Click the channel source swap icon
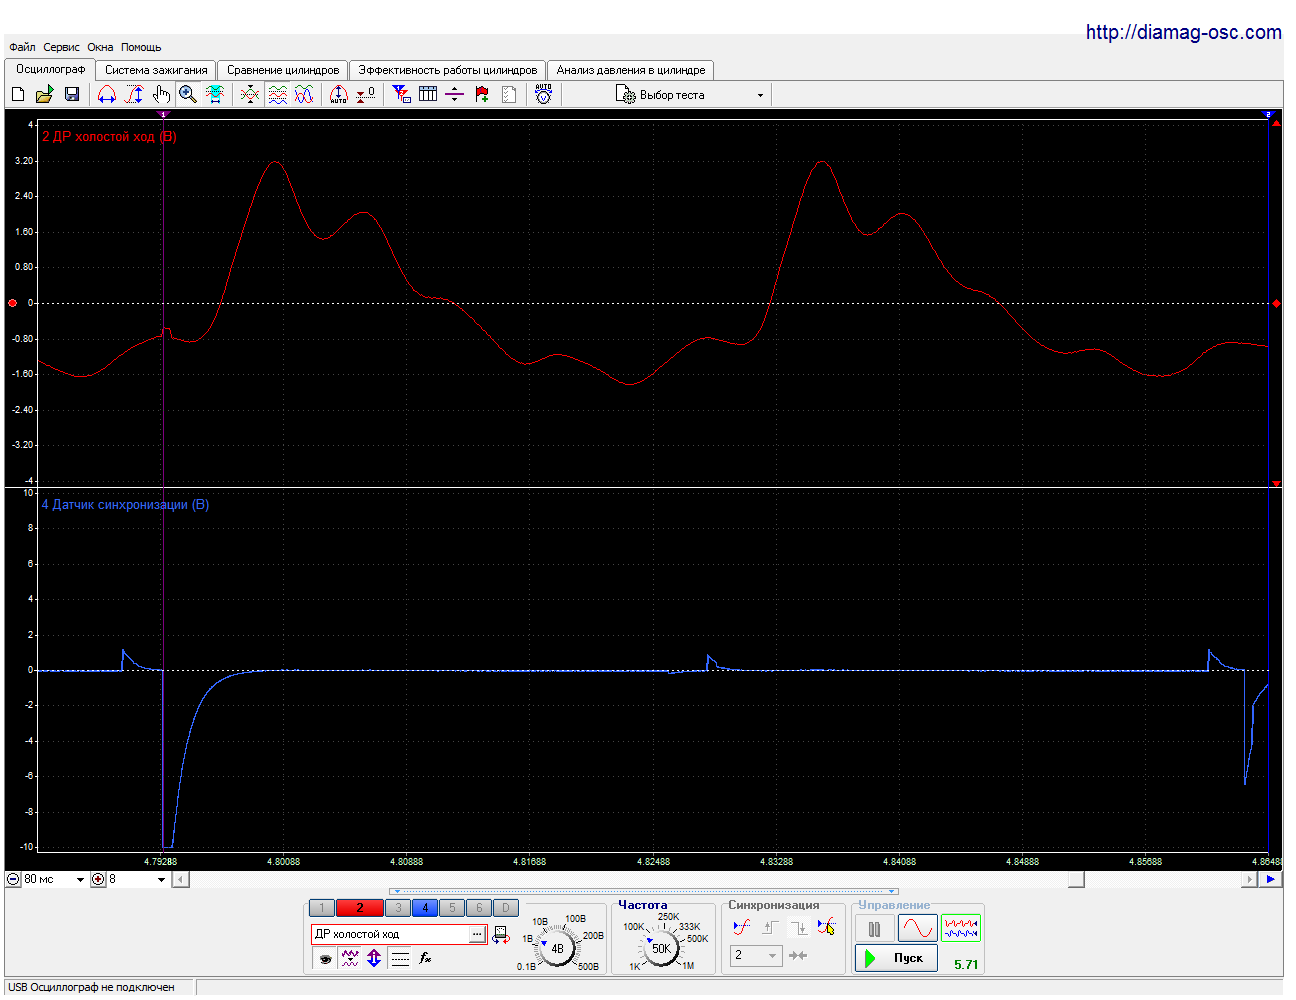Screen dimensions: 1296x1000 click(x=501, y=936)
